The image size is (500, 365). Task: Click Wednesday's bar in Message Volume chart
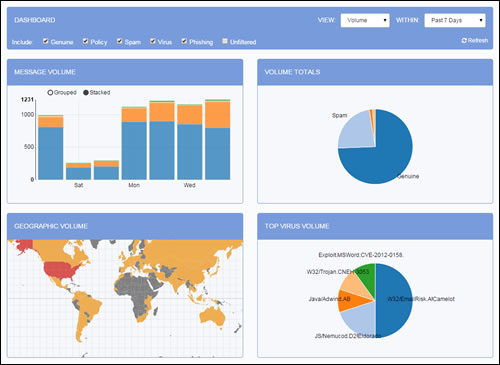pyautogui.click(x=190, y=142)
